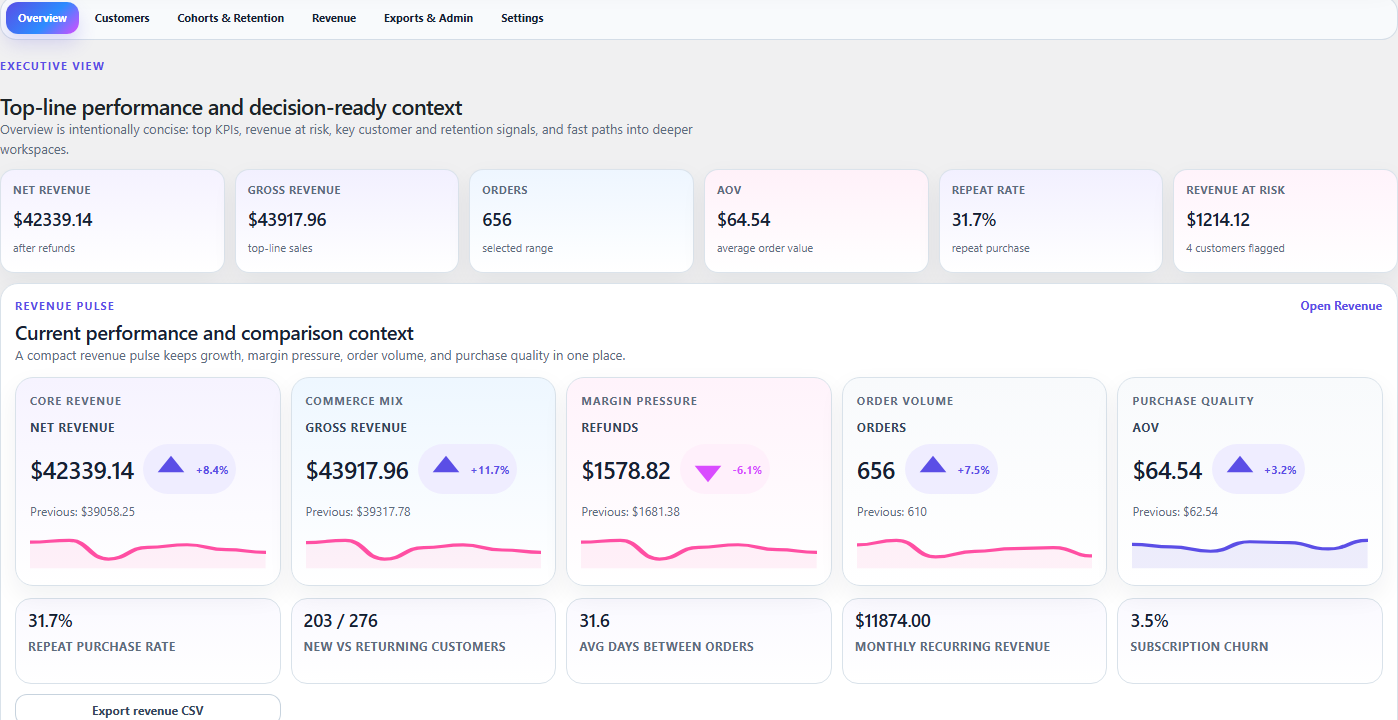The image size is (1398, 720).
Task: Switch to the Customers tab
Action: pyautogui.click(x=122, y=18)
